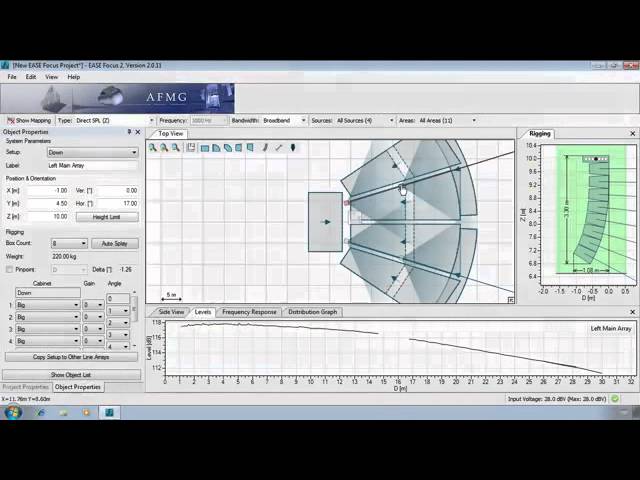Click the Height Limit button
Screen dimensions: 640x480
tap(107, 217)
